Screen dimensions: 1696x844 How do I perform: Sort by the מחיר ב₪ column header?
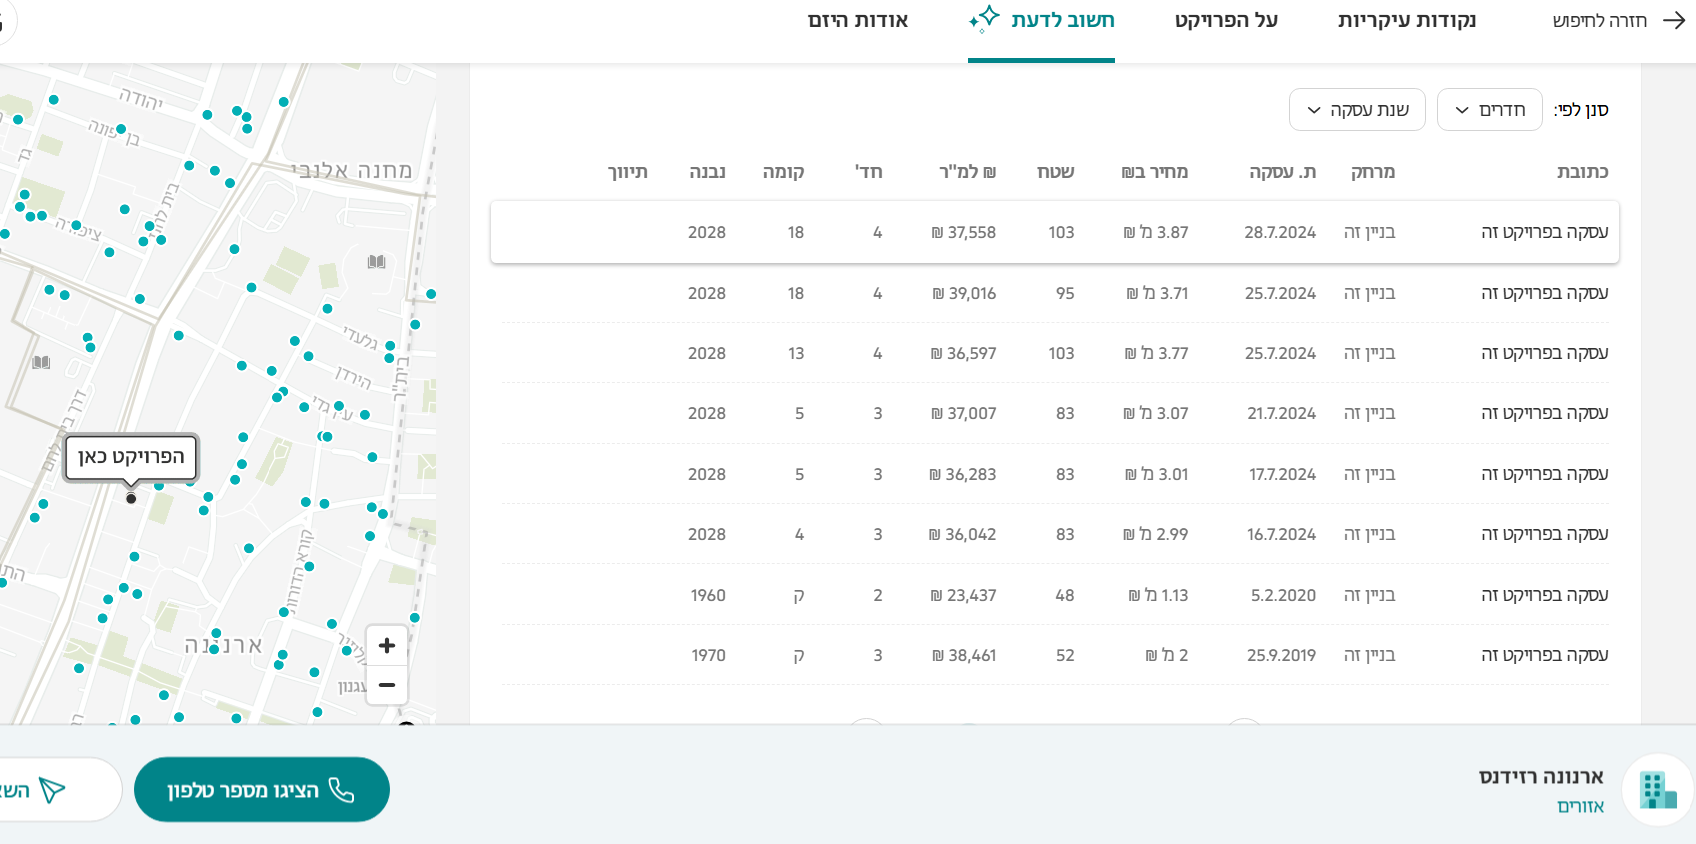pos(1155,172)
